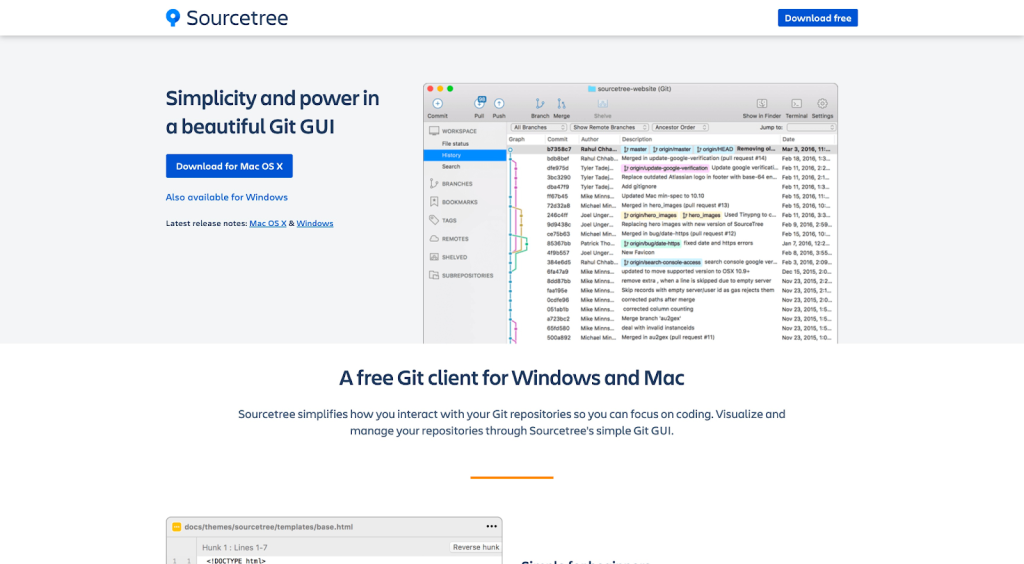This screenshot has width=1024, height=564.
Task: Click the Branch toolbar icon
Action: point(539,104)
